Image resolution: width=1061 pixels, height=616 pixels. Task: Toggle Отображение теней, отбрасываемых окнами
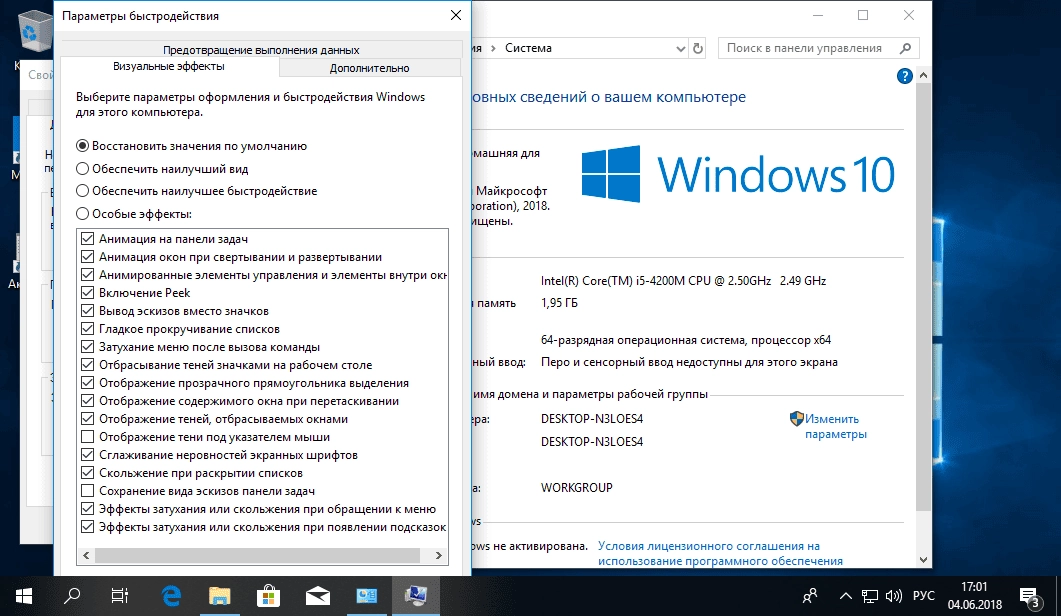87,418
